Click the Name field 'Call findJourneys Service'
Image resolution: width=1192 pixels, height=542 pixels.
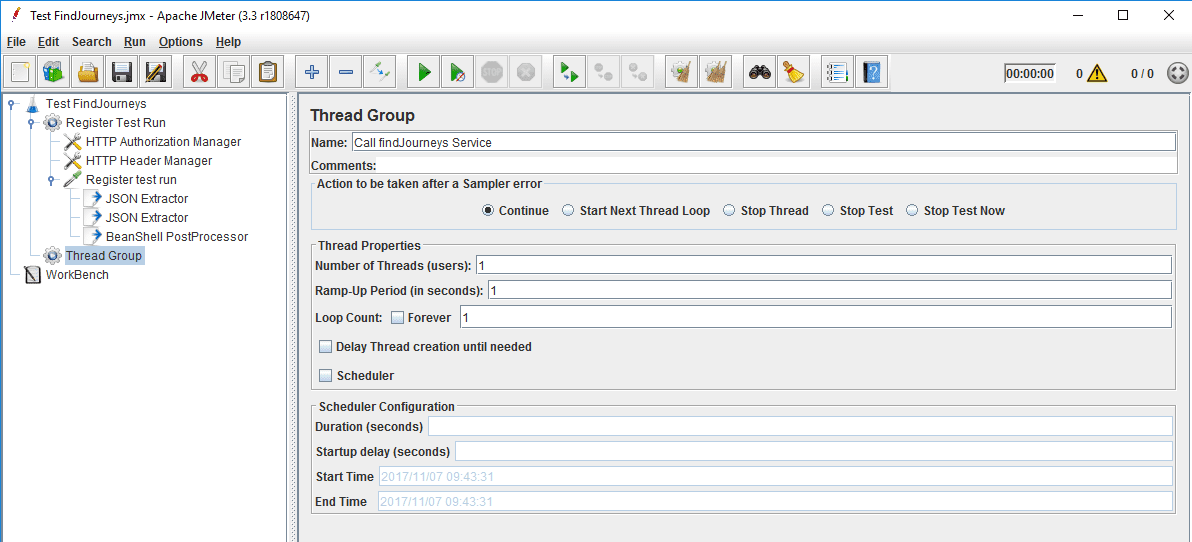coord(763,142)
